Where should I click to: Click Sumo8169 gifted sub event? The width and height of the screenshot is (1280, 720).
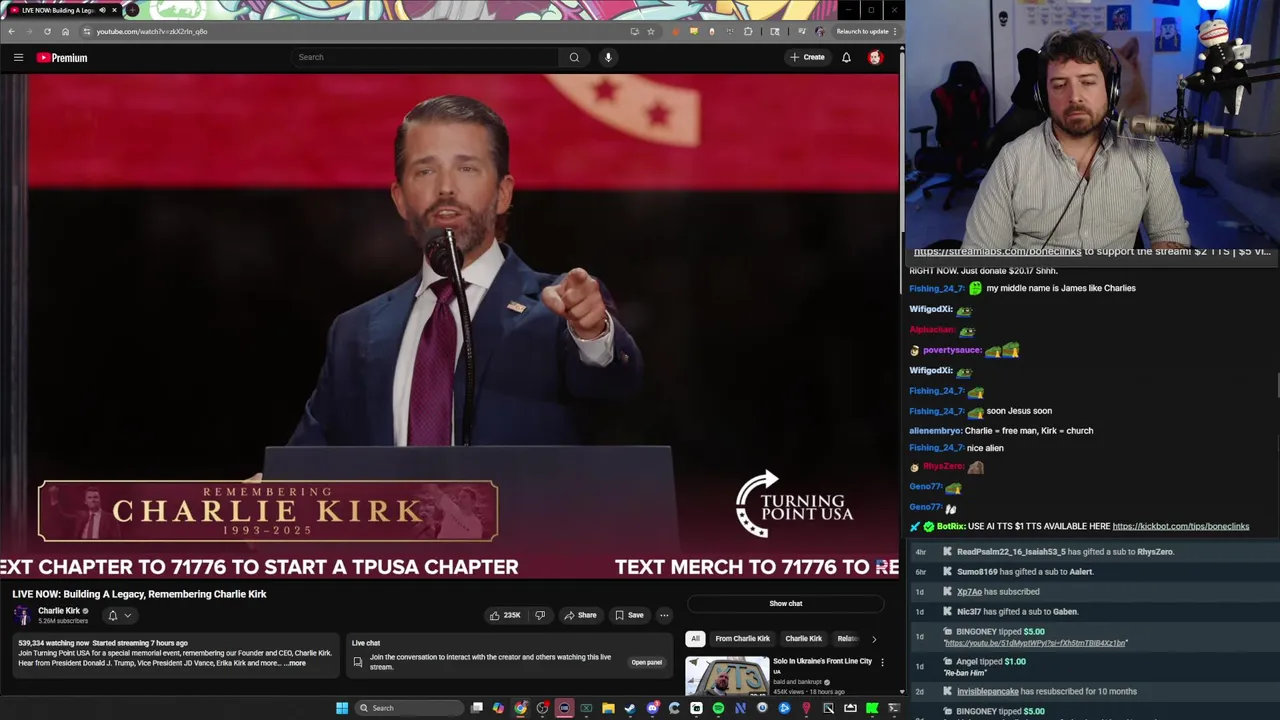click(x=1025, y=571)
